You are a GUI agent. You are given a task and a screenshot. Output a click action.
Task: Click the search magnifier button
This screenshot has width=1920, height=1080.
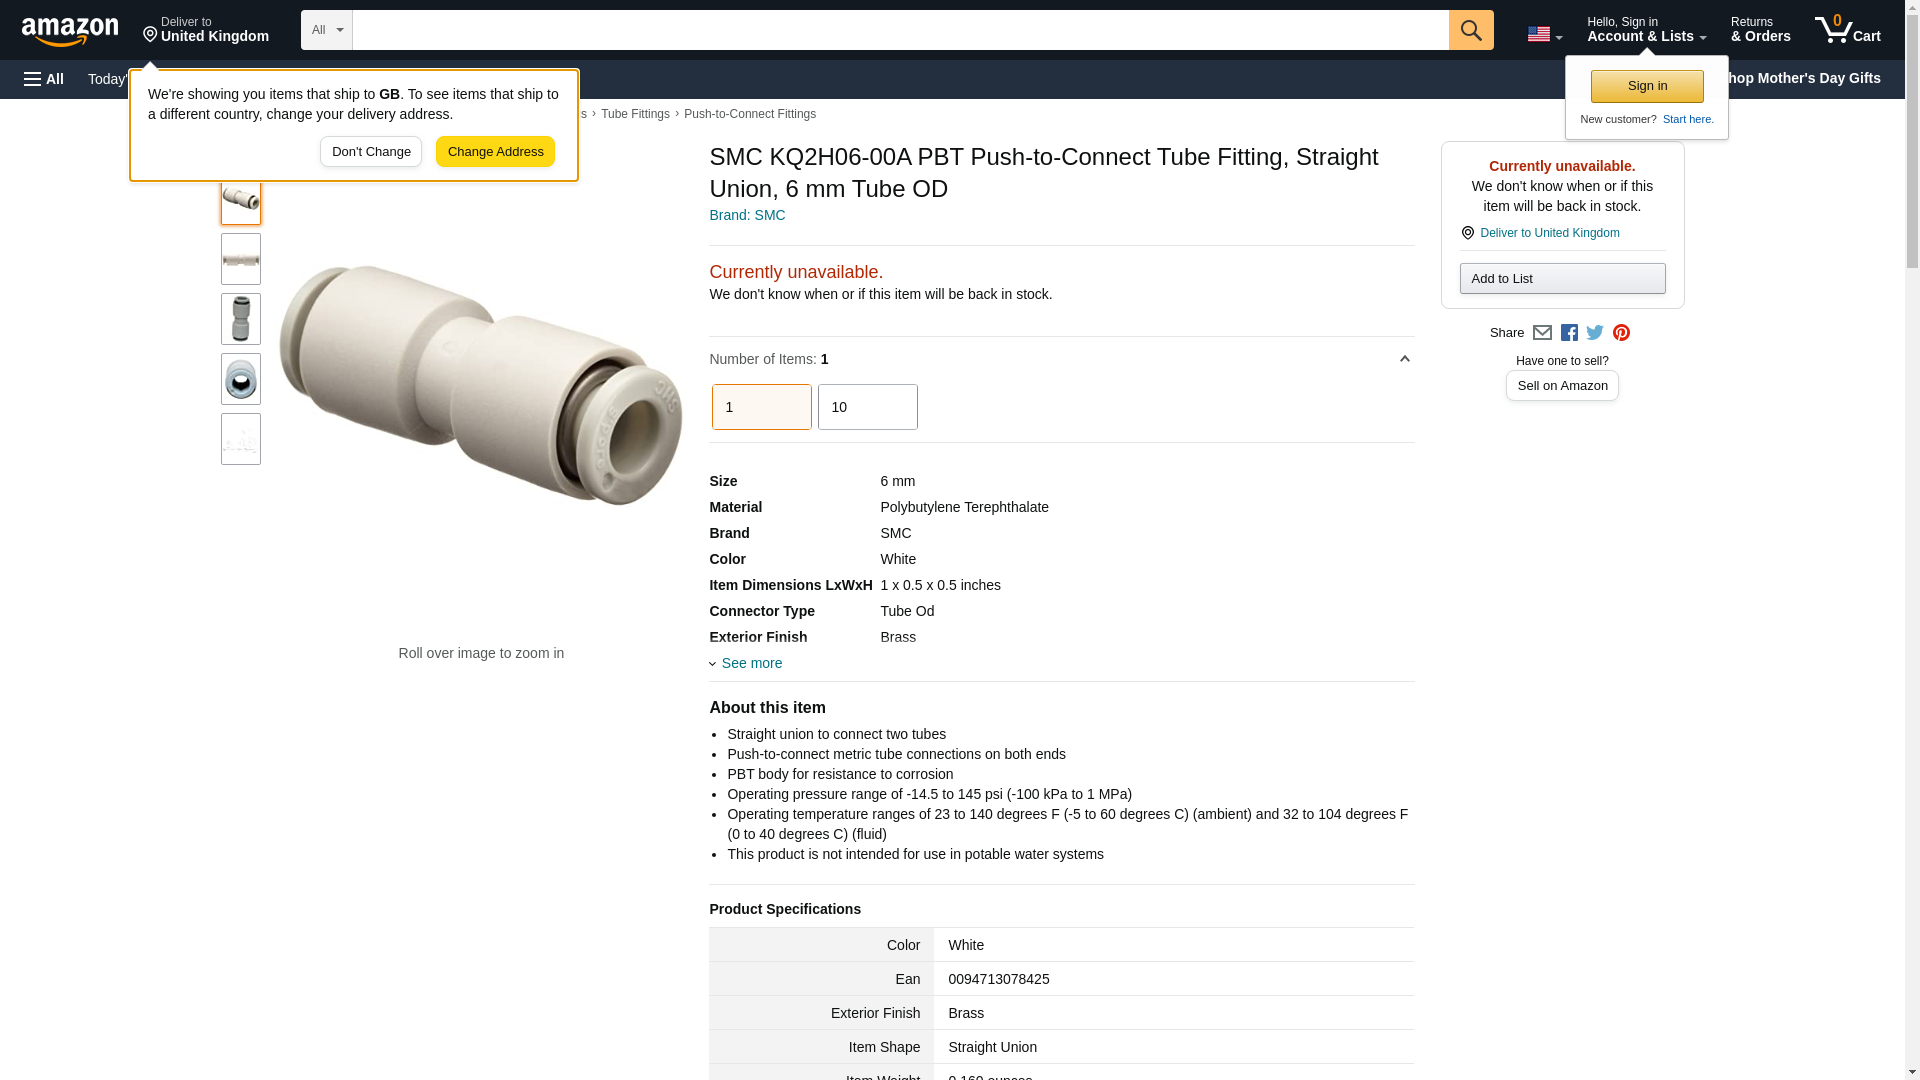(x=1470, y=30)
